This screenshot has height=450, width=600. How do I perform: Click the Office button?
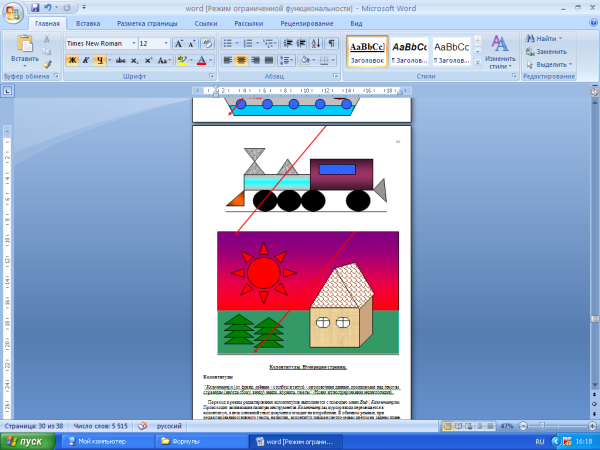coord(13,12)
